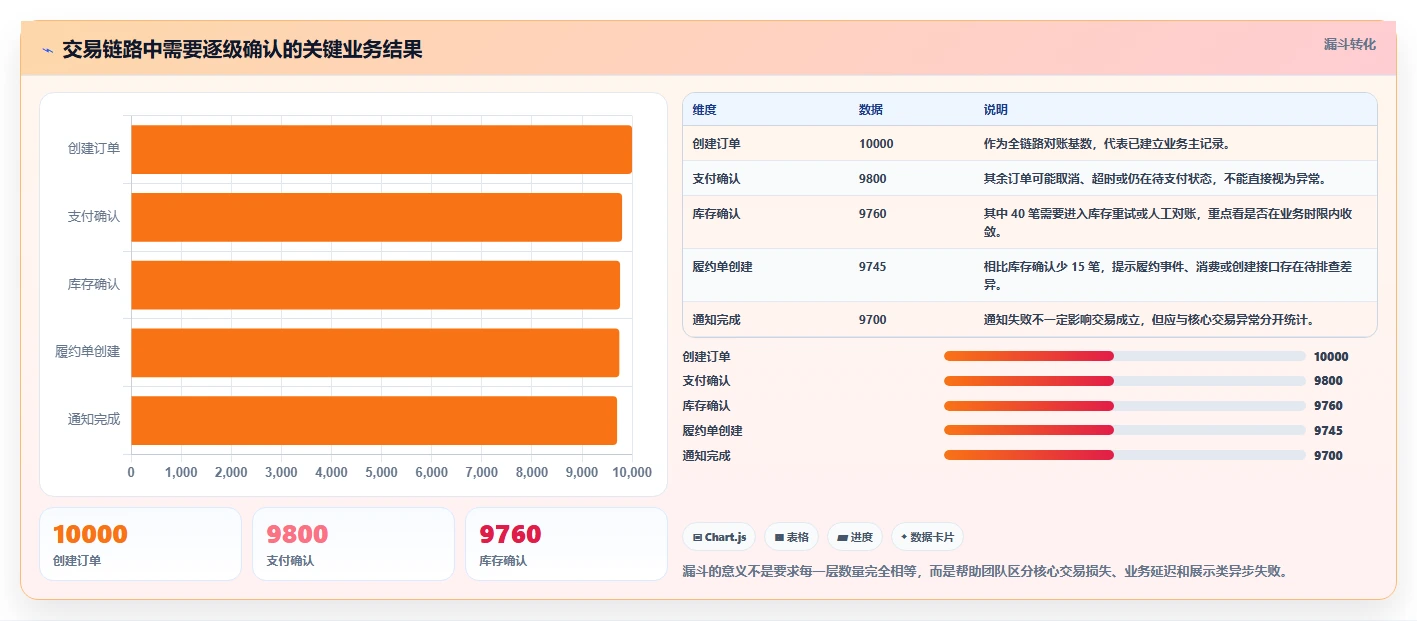Screen dimensions: 1417x621
Task: Click the 9800 支付确认 data card
Action: (353, 544)
